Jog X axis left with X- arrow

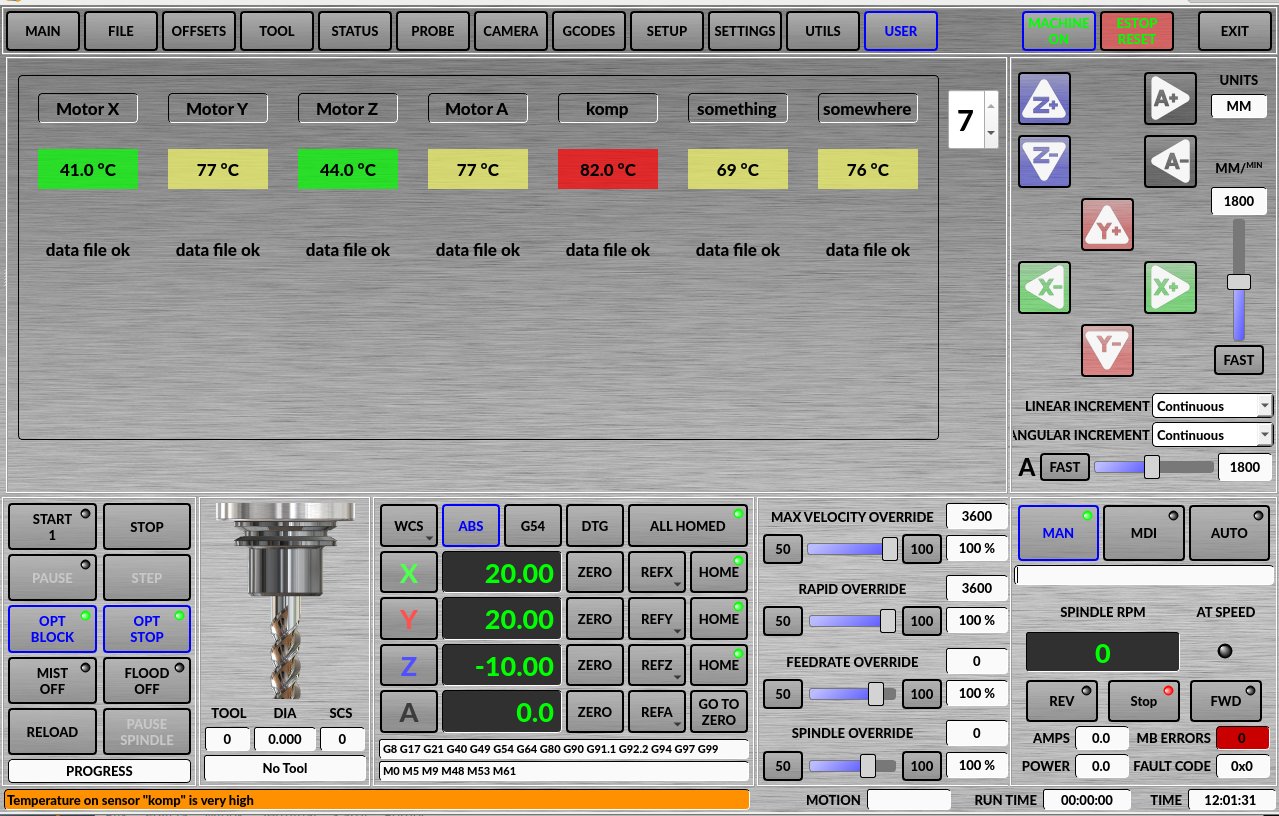pos(1044,288)
